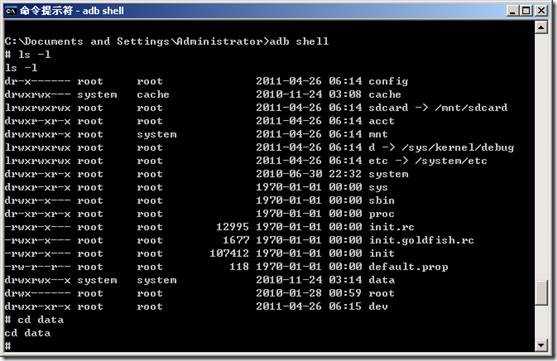Image resolution: width=557 pixels, height=361 pixels.
Task: Minimize the adb shell command window
Action: 513,11
